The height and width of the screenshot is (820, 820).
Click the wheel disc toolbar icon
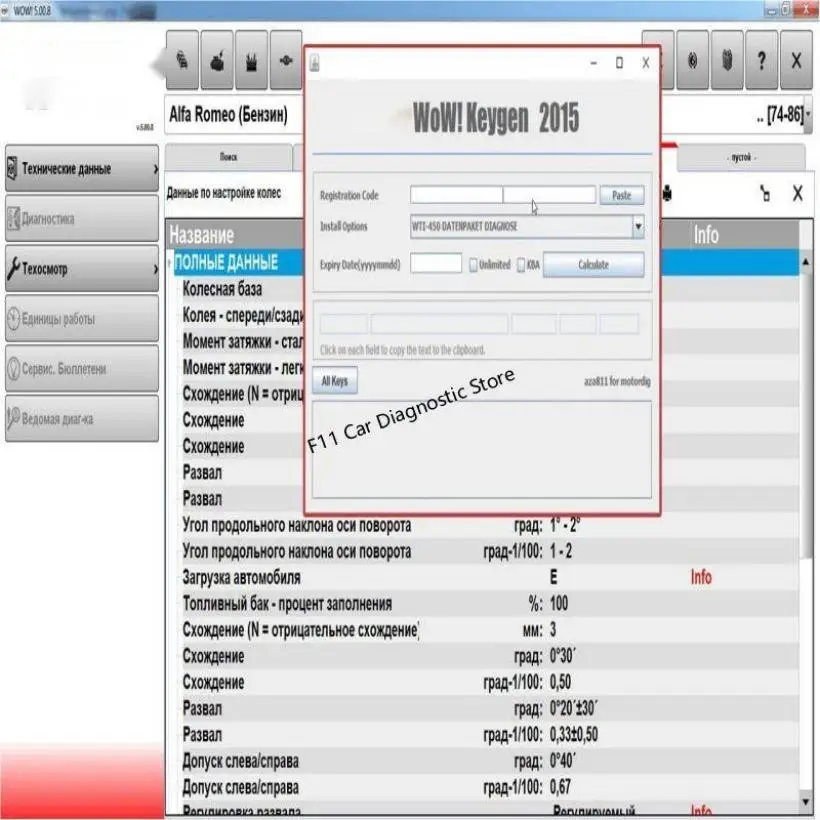point(692,60)
